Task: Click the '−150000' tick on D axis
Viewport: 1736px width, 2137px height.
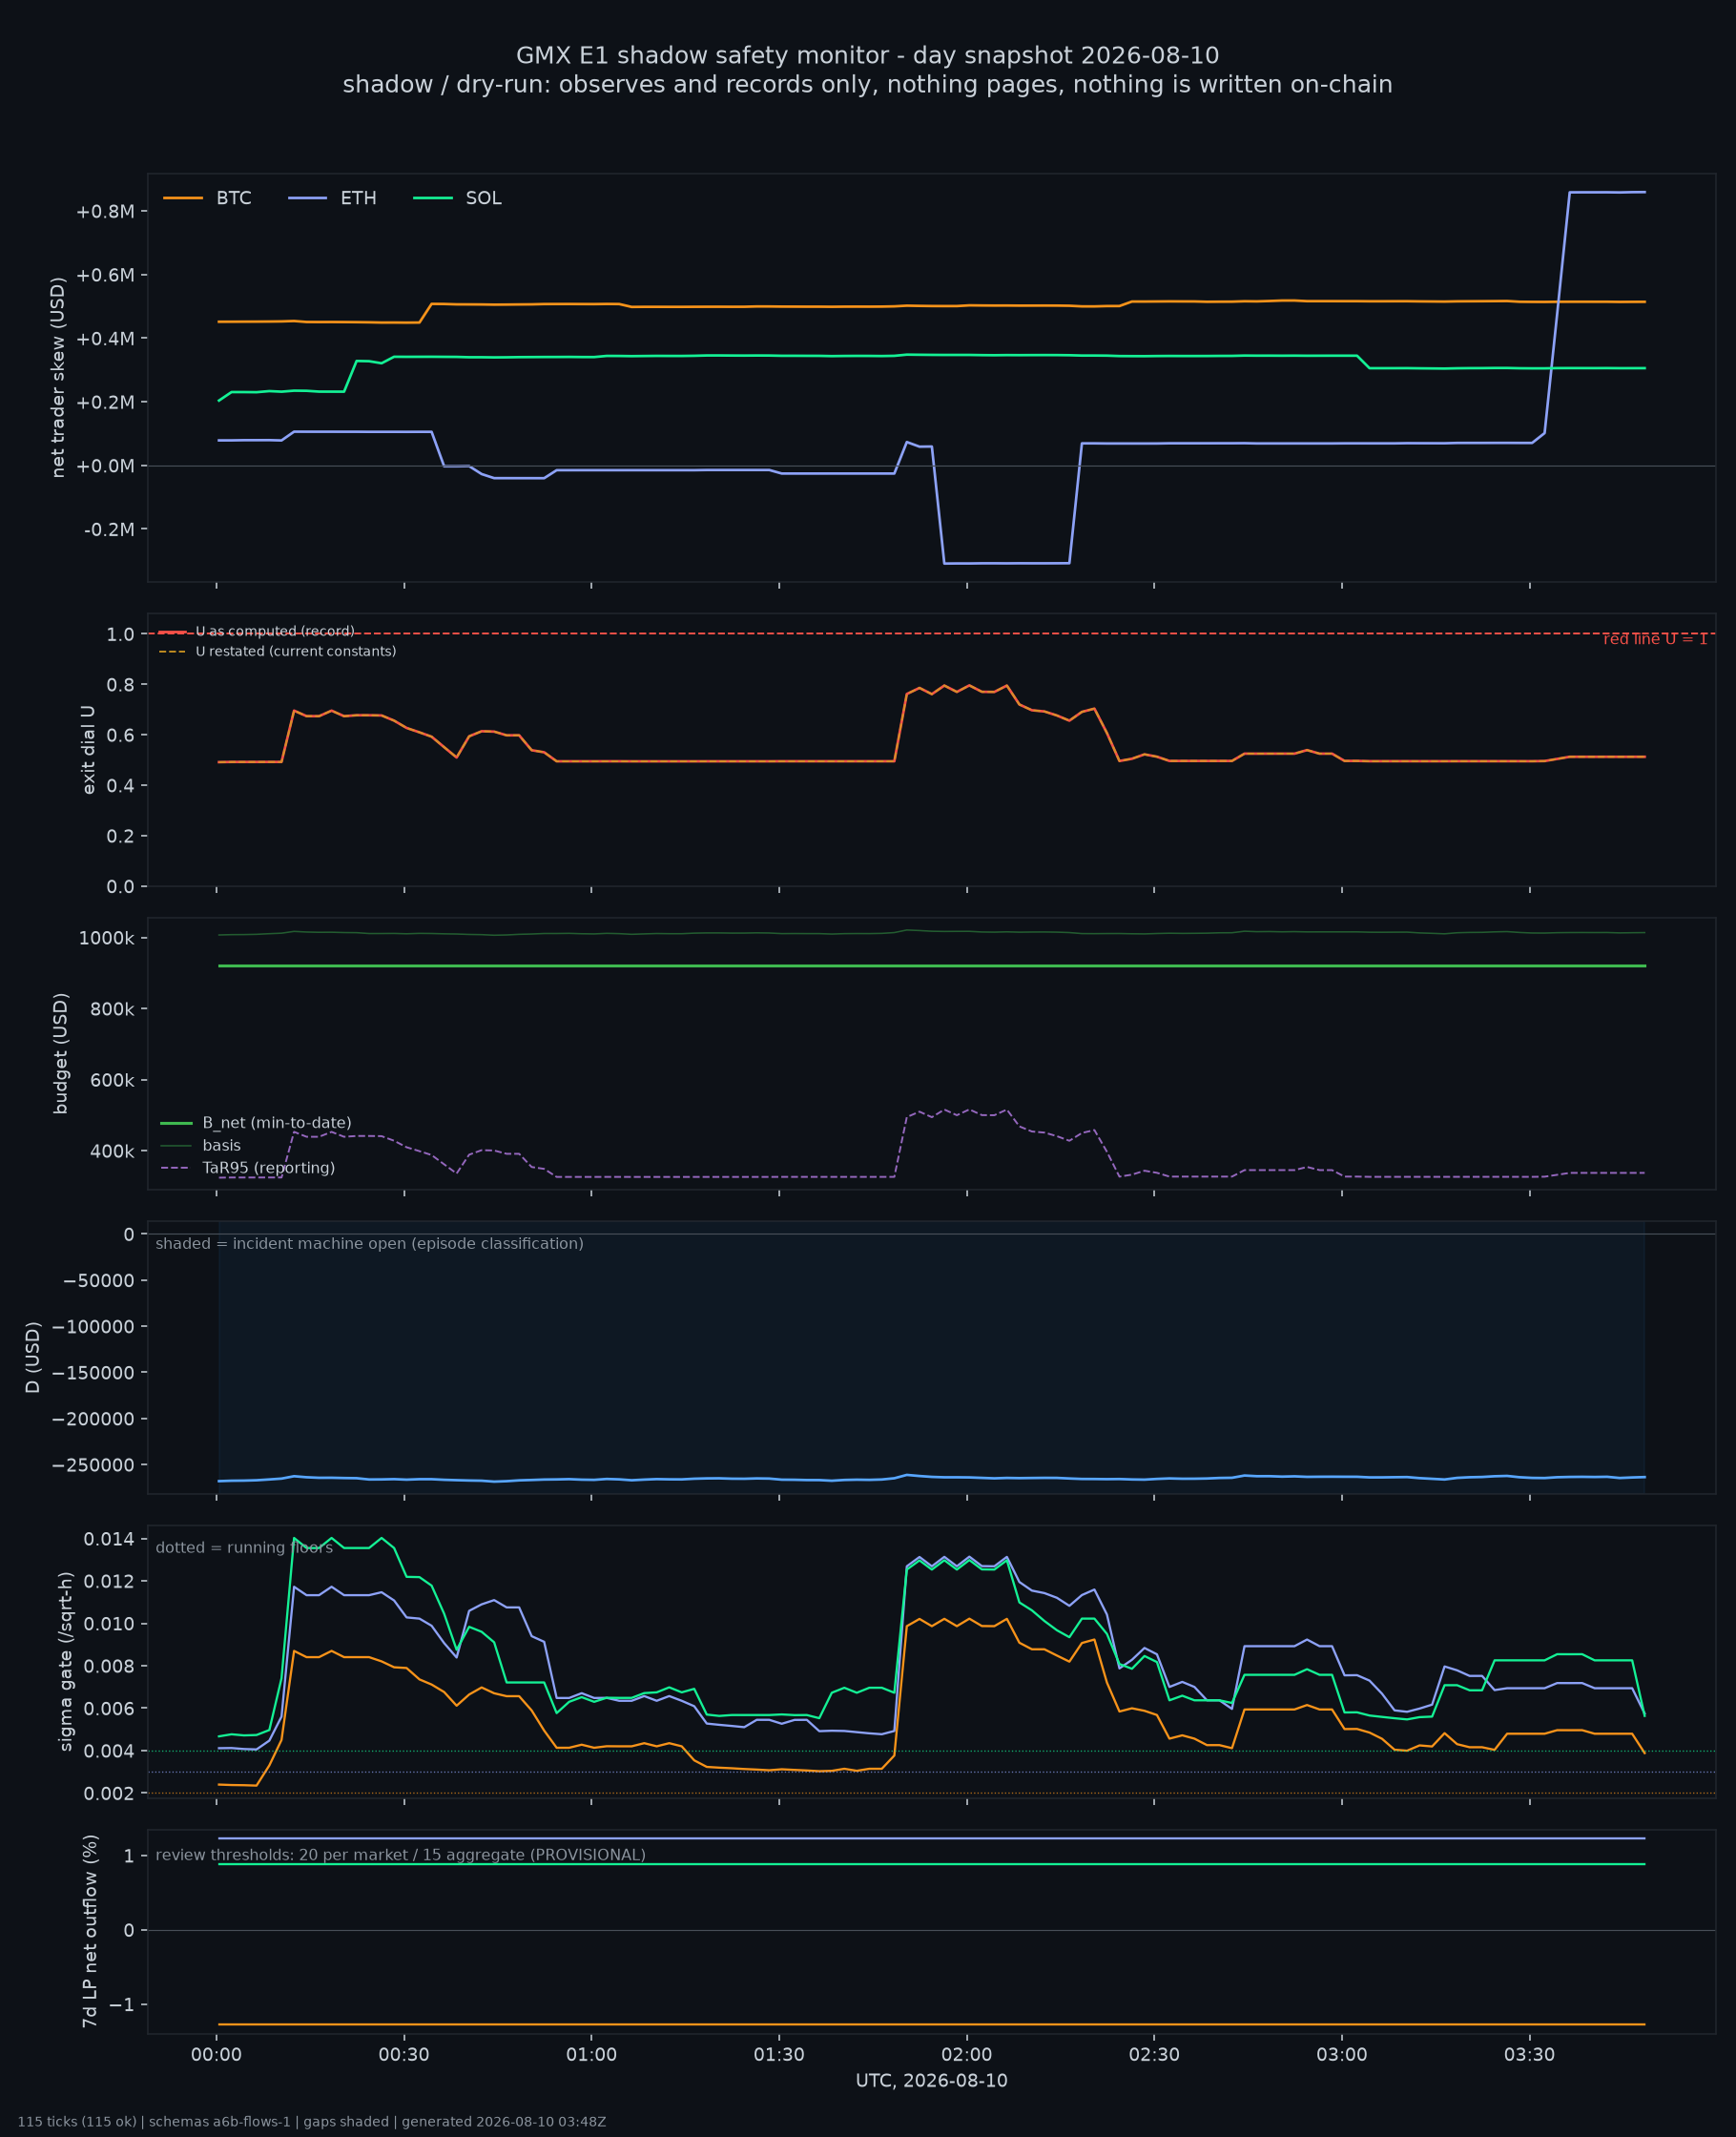Action: pos(93,1373)
